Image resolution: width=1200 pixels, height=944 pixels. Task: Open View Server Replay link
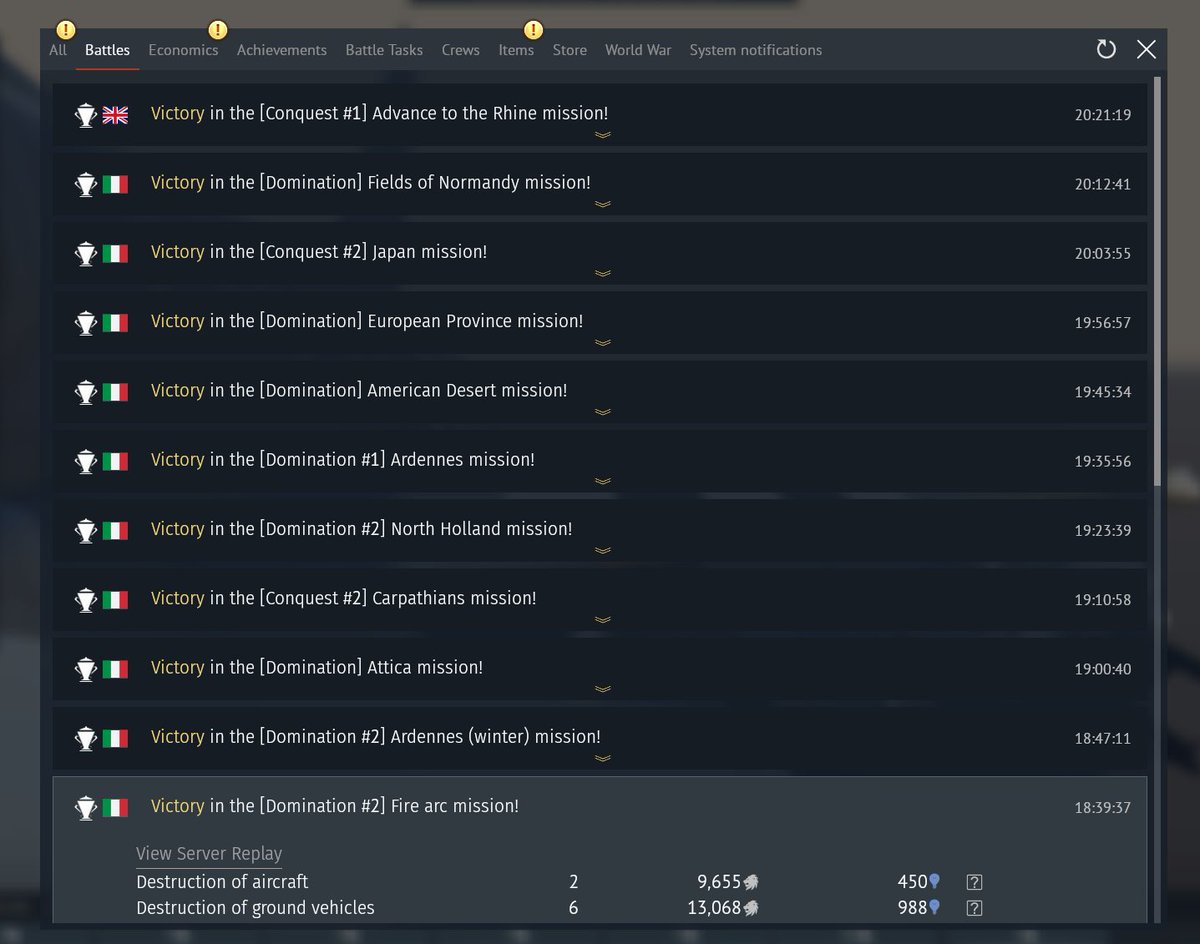[x=209, y=854]
